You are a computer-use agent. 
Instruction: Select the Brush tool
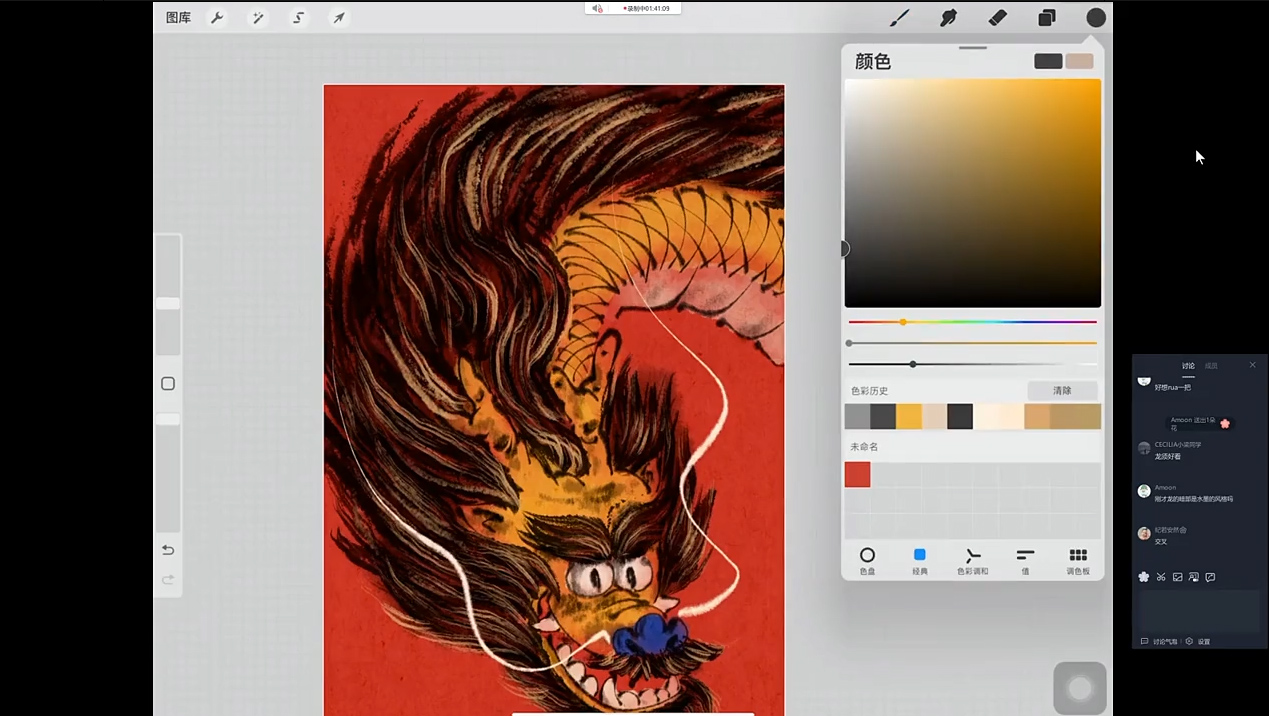pos(900,18)
